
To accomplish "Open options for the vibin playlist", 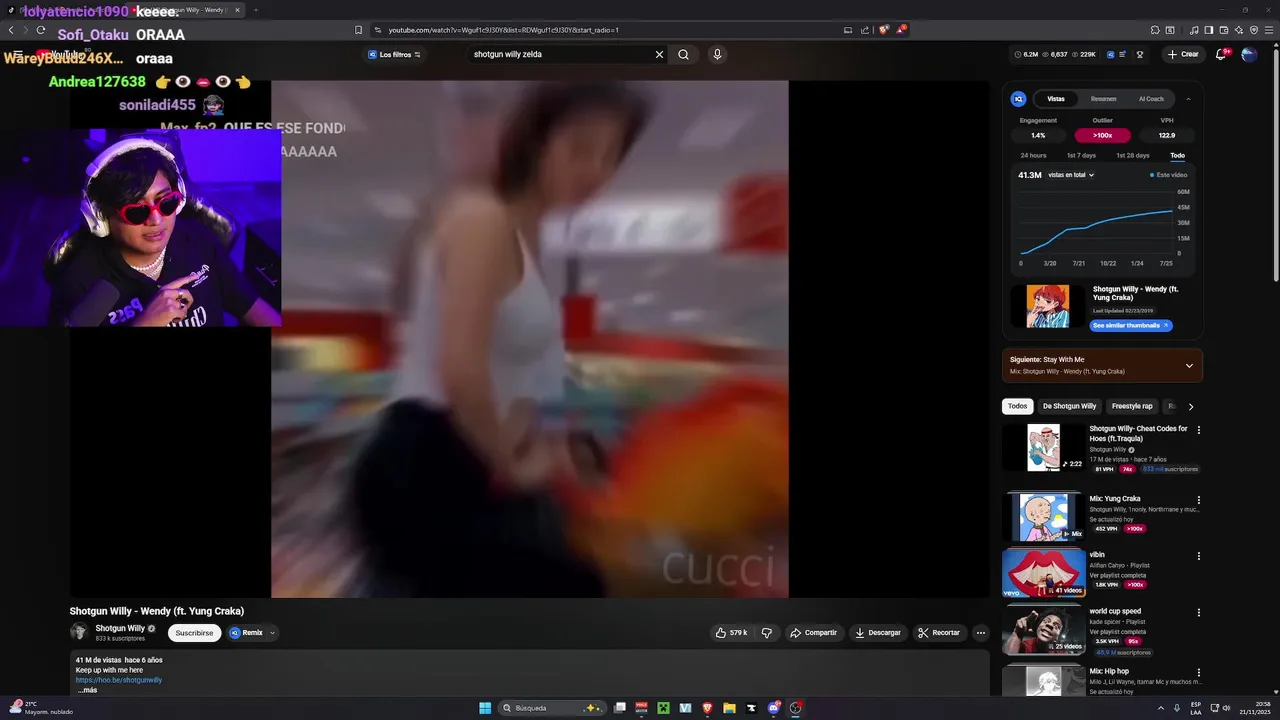I will (1198, 556).
